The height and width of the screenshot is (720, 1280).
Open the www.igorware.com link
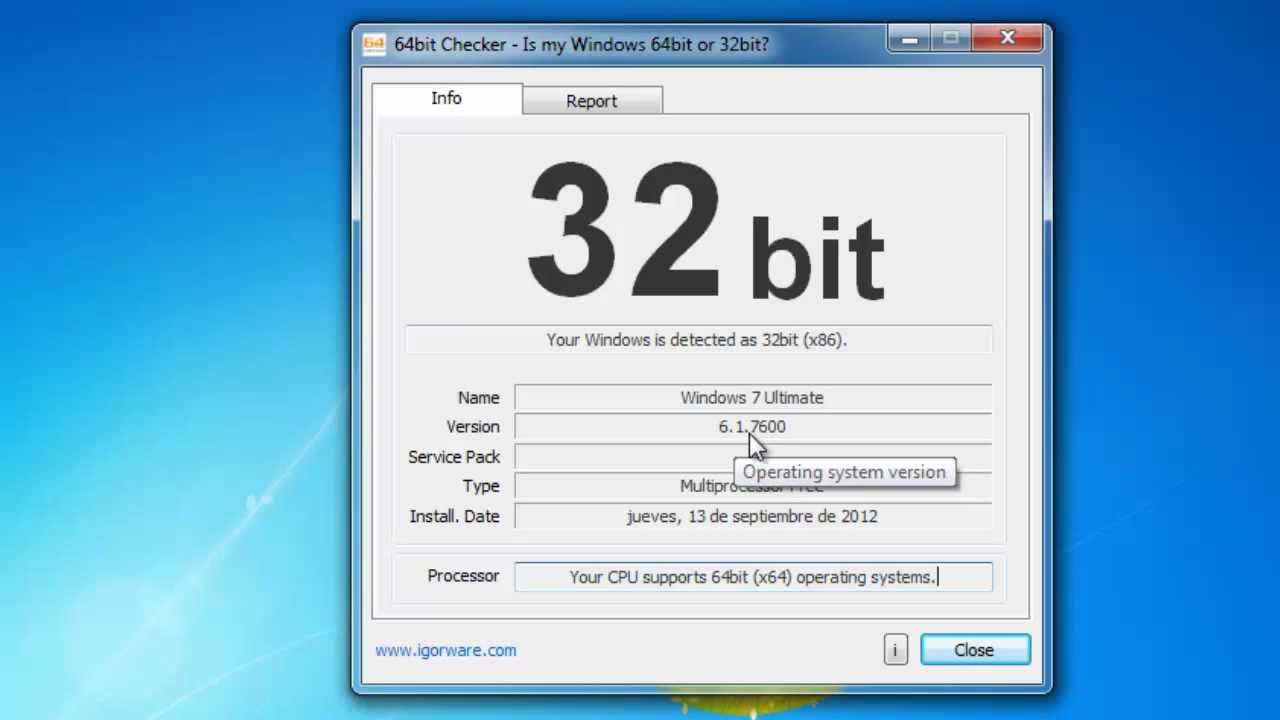click(x=446, y=650)
